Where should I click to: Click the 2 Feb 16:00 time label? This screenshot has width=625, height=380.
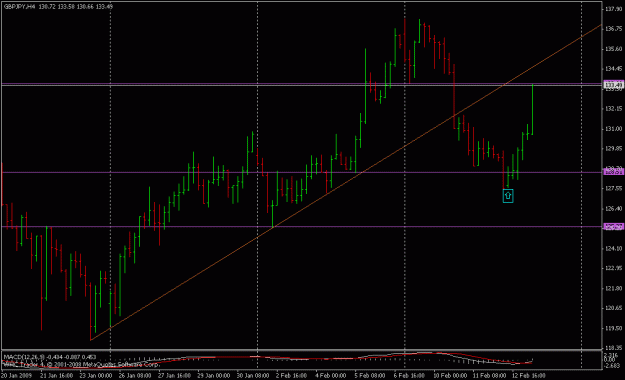tap(291, 376)
